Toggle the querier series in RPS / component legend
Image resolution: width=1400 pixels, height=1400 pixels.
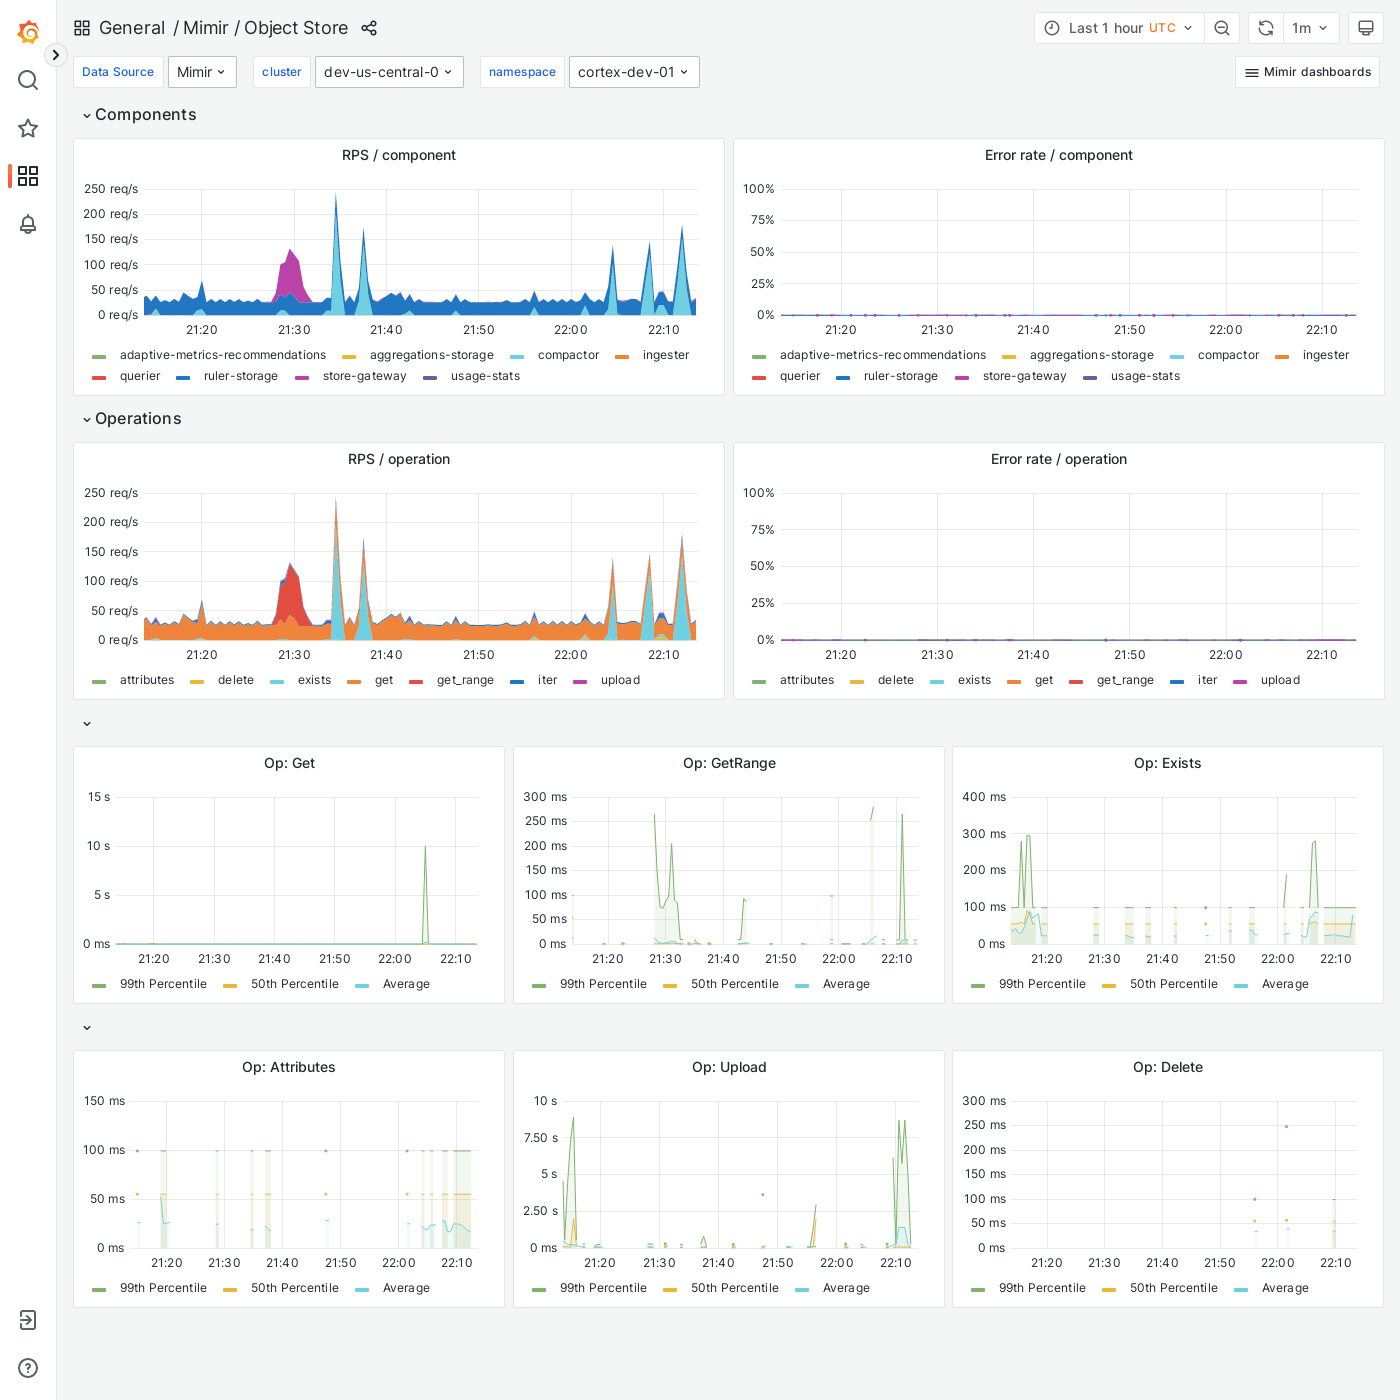coord(139,376)
